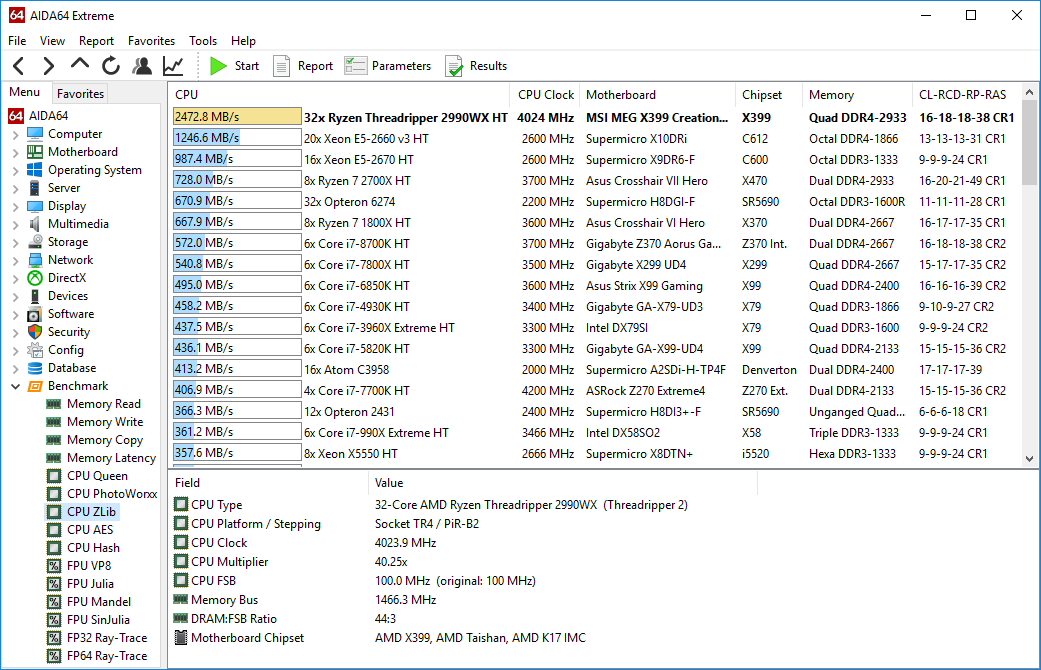
Task: Click the Back navigation arrow
Action: pyautogui.click(x=19, y=66)
